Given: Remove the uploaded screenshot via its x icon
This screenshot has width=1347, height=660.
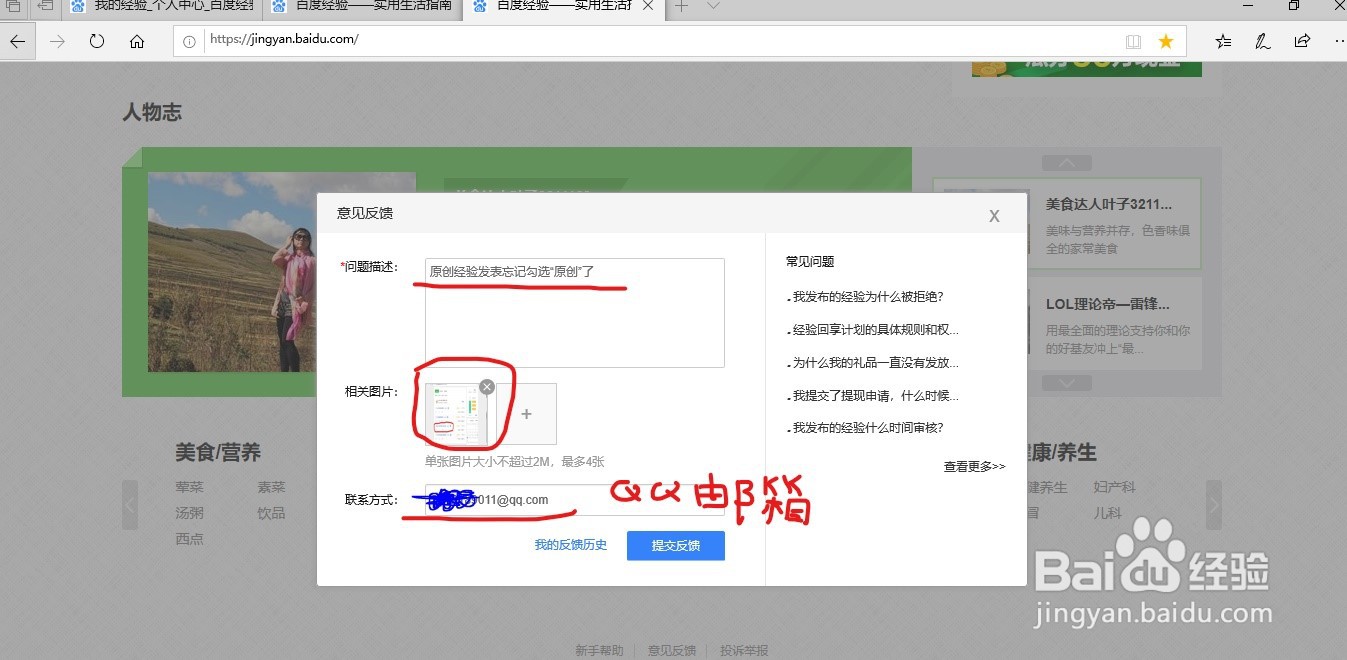Looking at the screenshot, I should pos(487,386).
